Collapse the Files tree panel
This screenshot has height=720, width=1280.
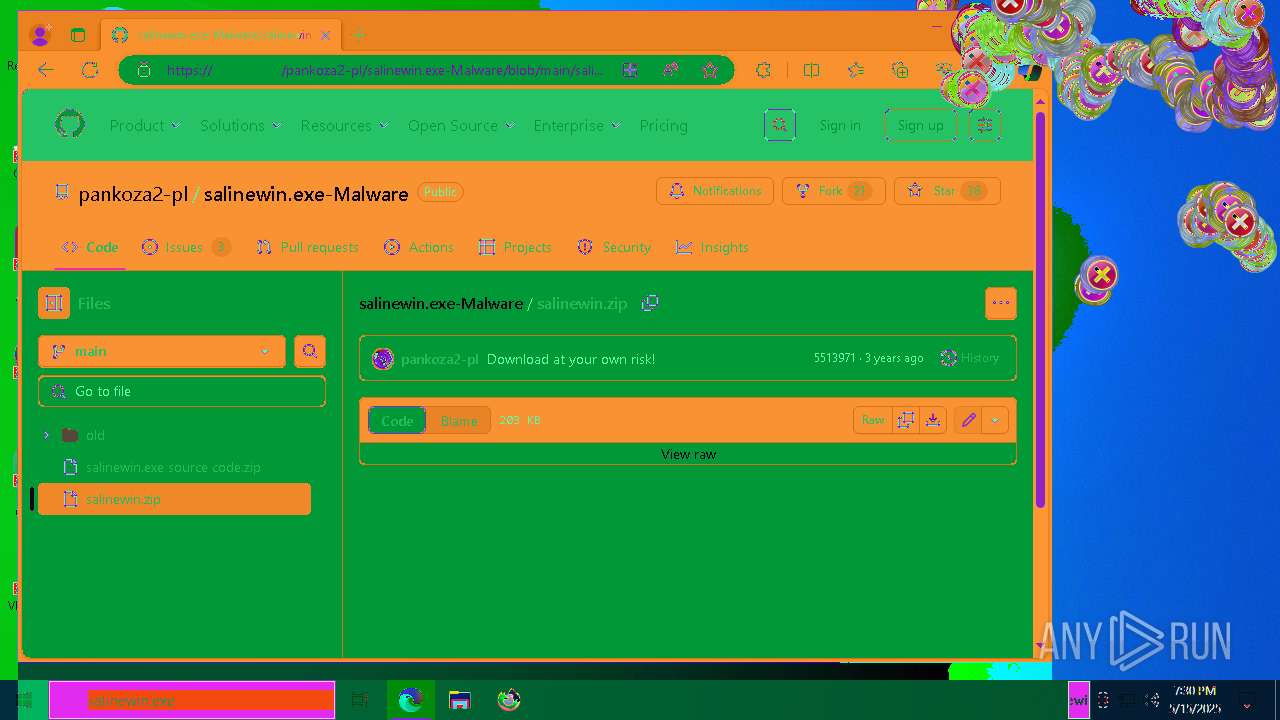point(54,303)
